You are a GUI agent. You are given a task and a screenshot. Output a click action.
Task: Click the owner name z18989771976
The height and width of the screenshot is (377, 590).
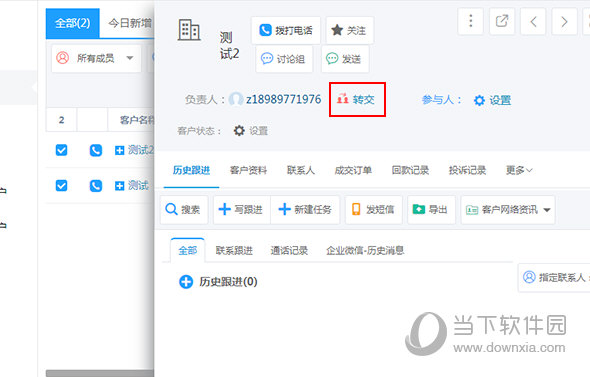(x=284, y=99)
